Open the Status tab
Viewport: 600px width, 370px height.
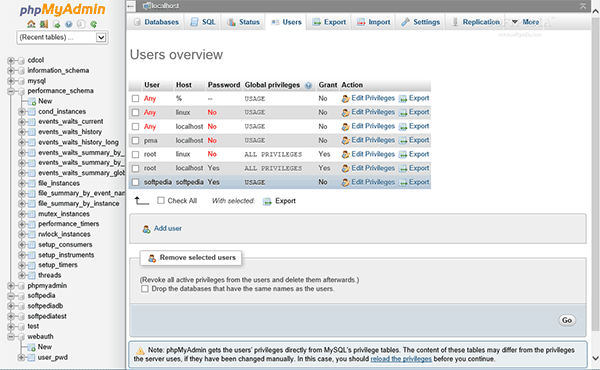click(x=243, y=22)
